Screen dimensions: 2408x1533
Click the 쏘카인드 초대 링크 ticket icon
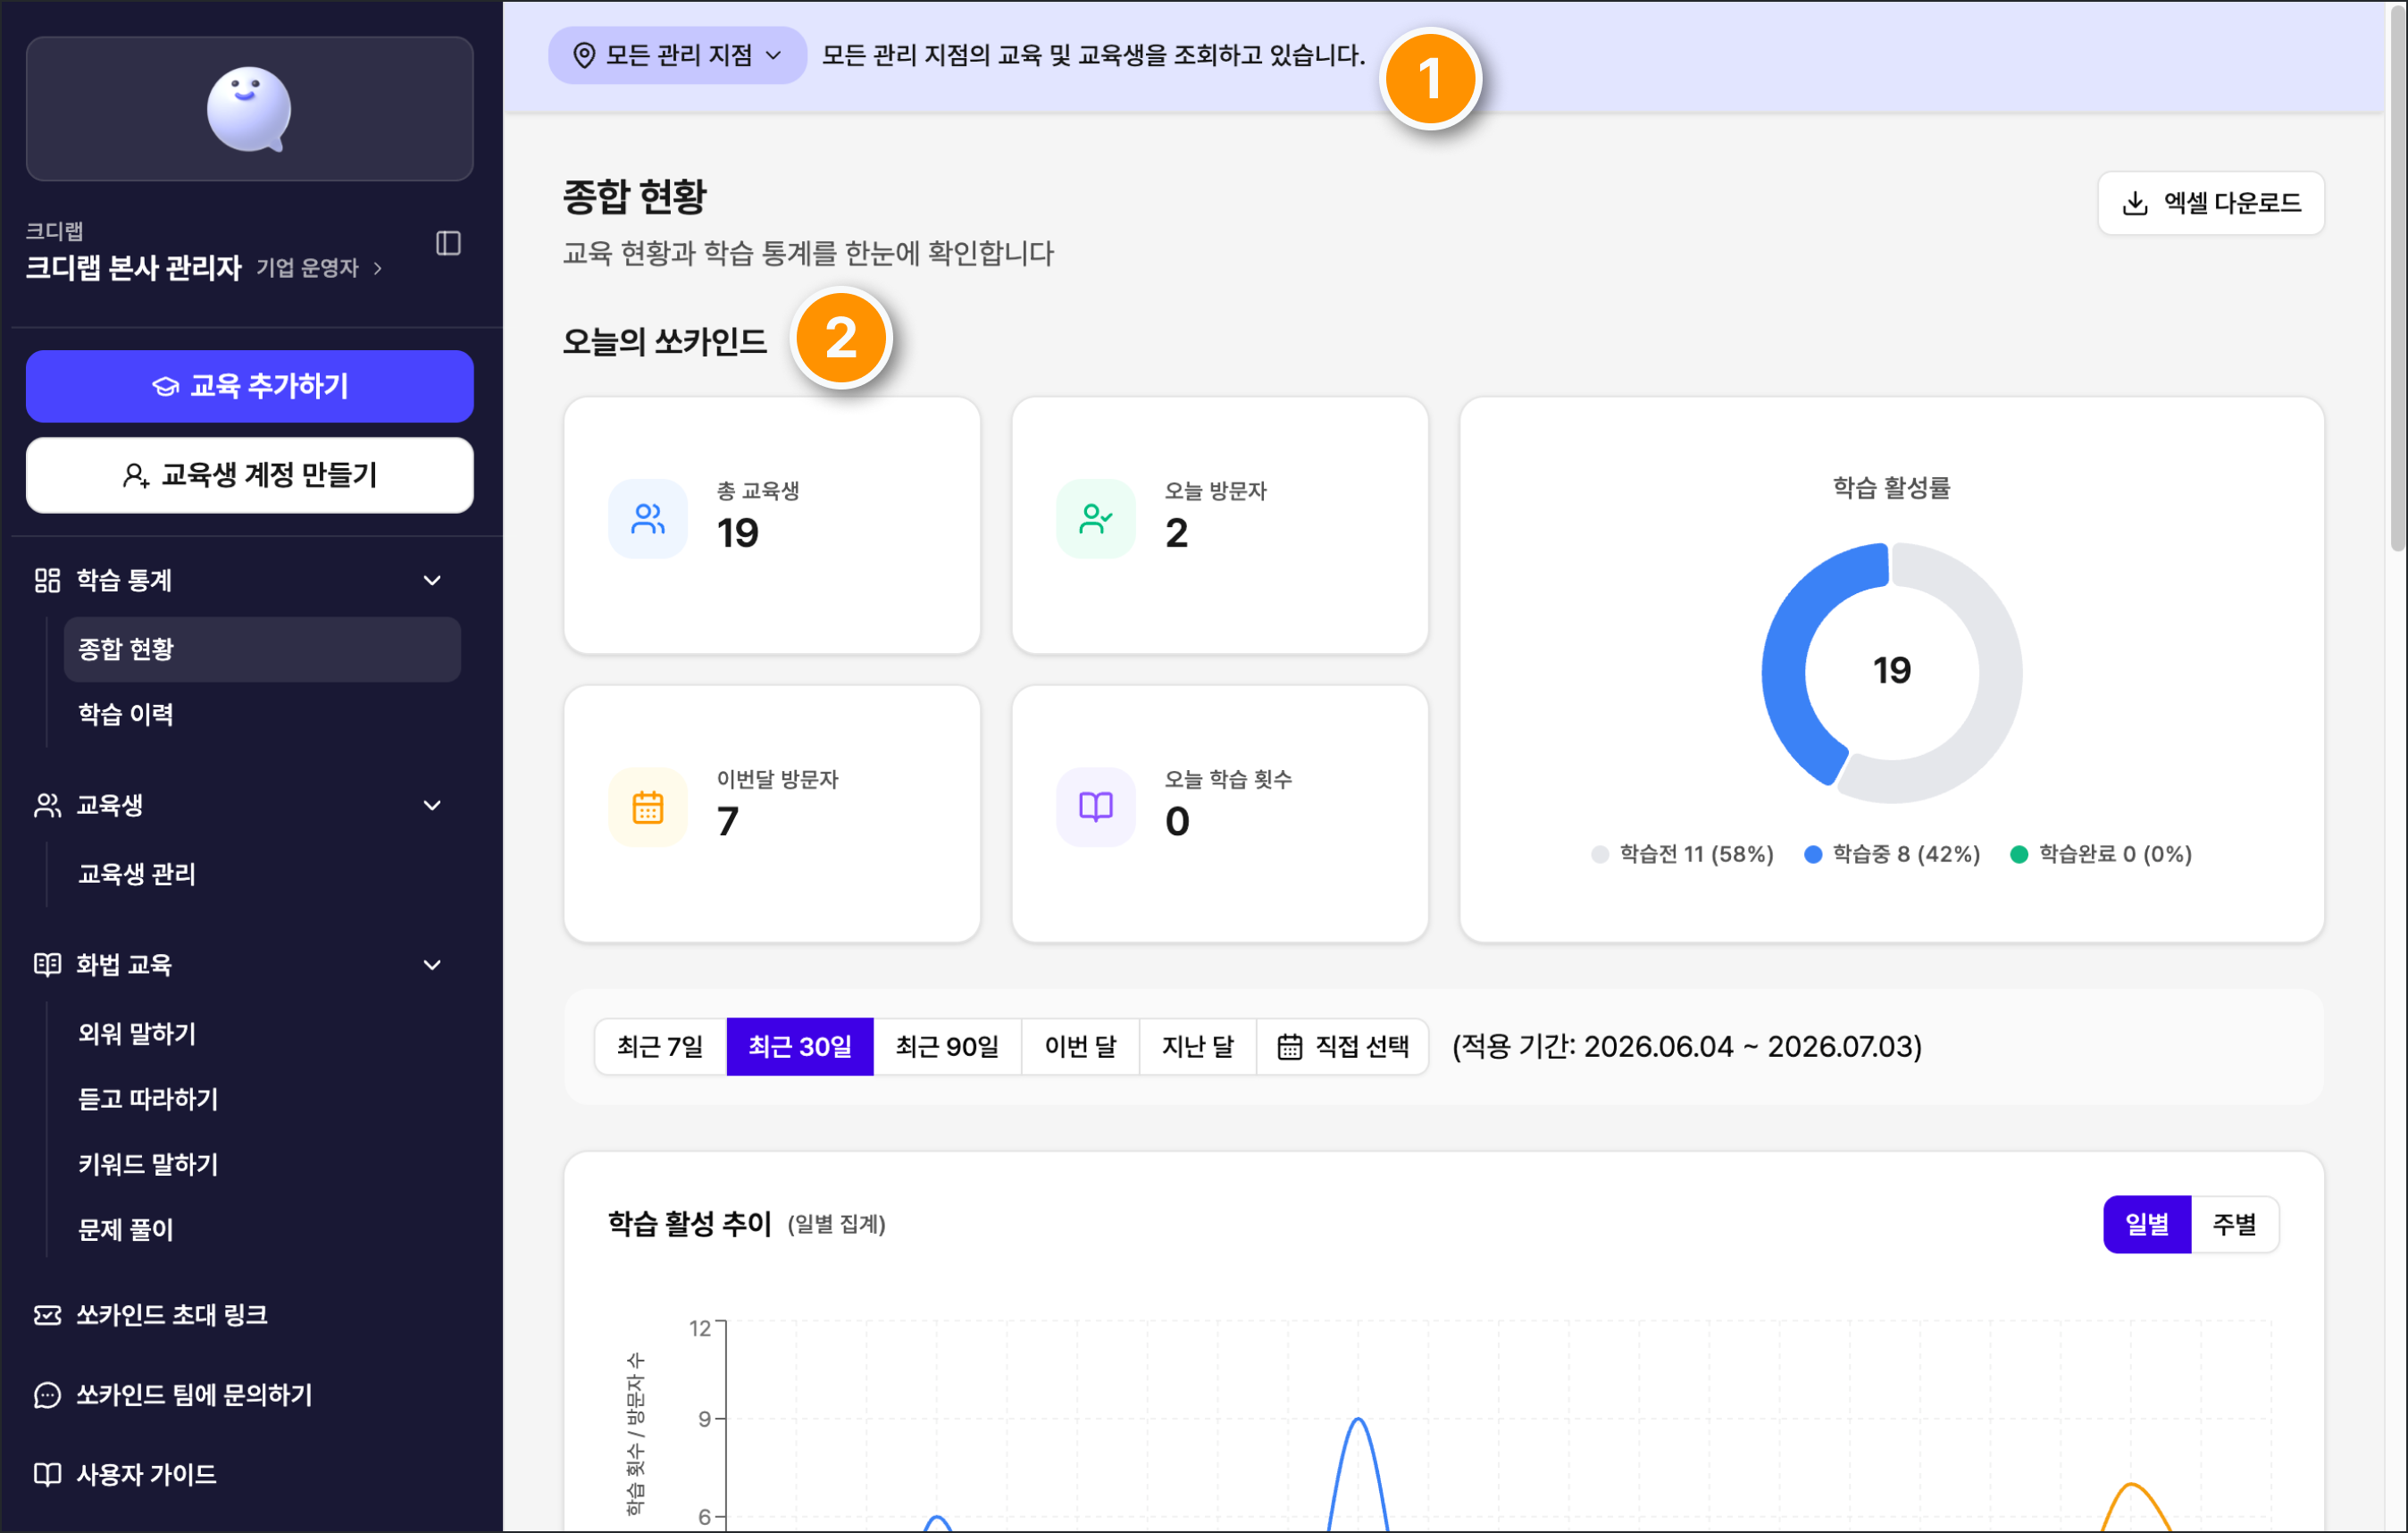point(47,1314)
